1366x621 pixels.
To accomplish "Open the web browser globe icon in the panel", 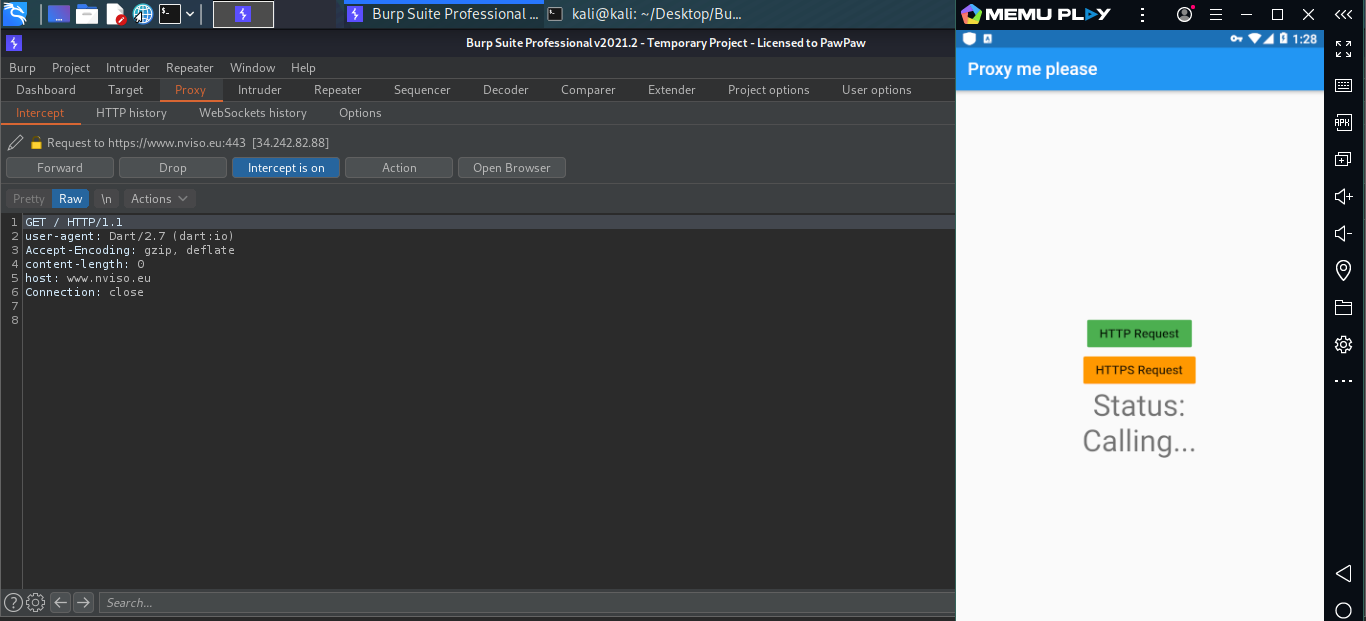I will [x=143, y=14].
